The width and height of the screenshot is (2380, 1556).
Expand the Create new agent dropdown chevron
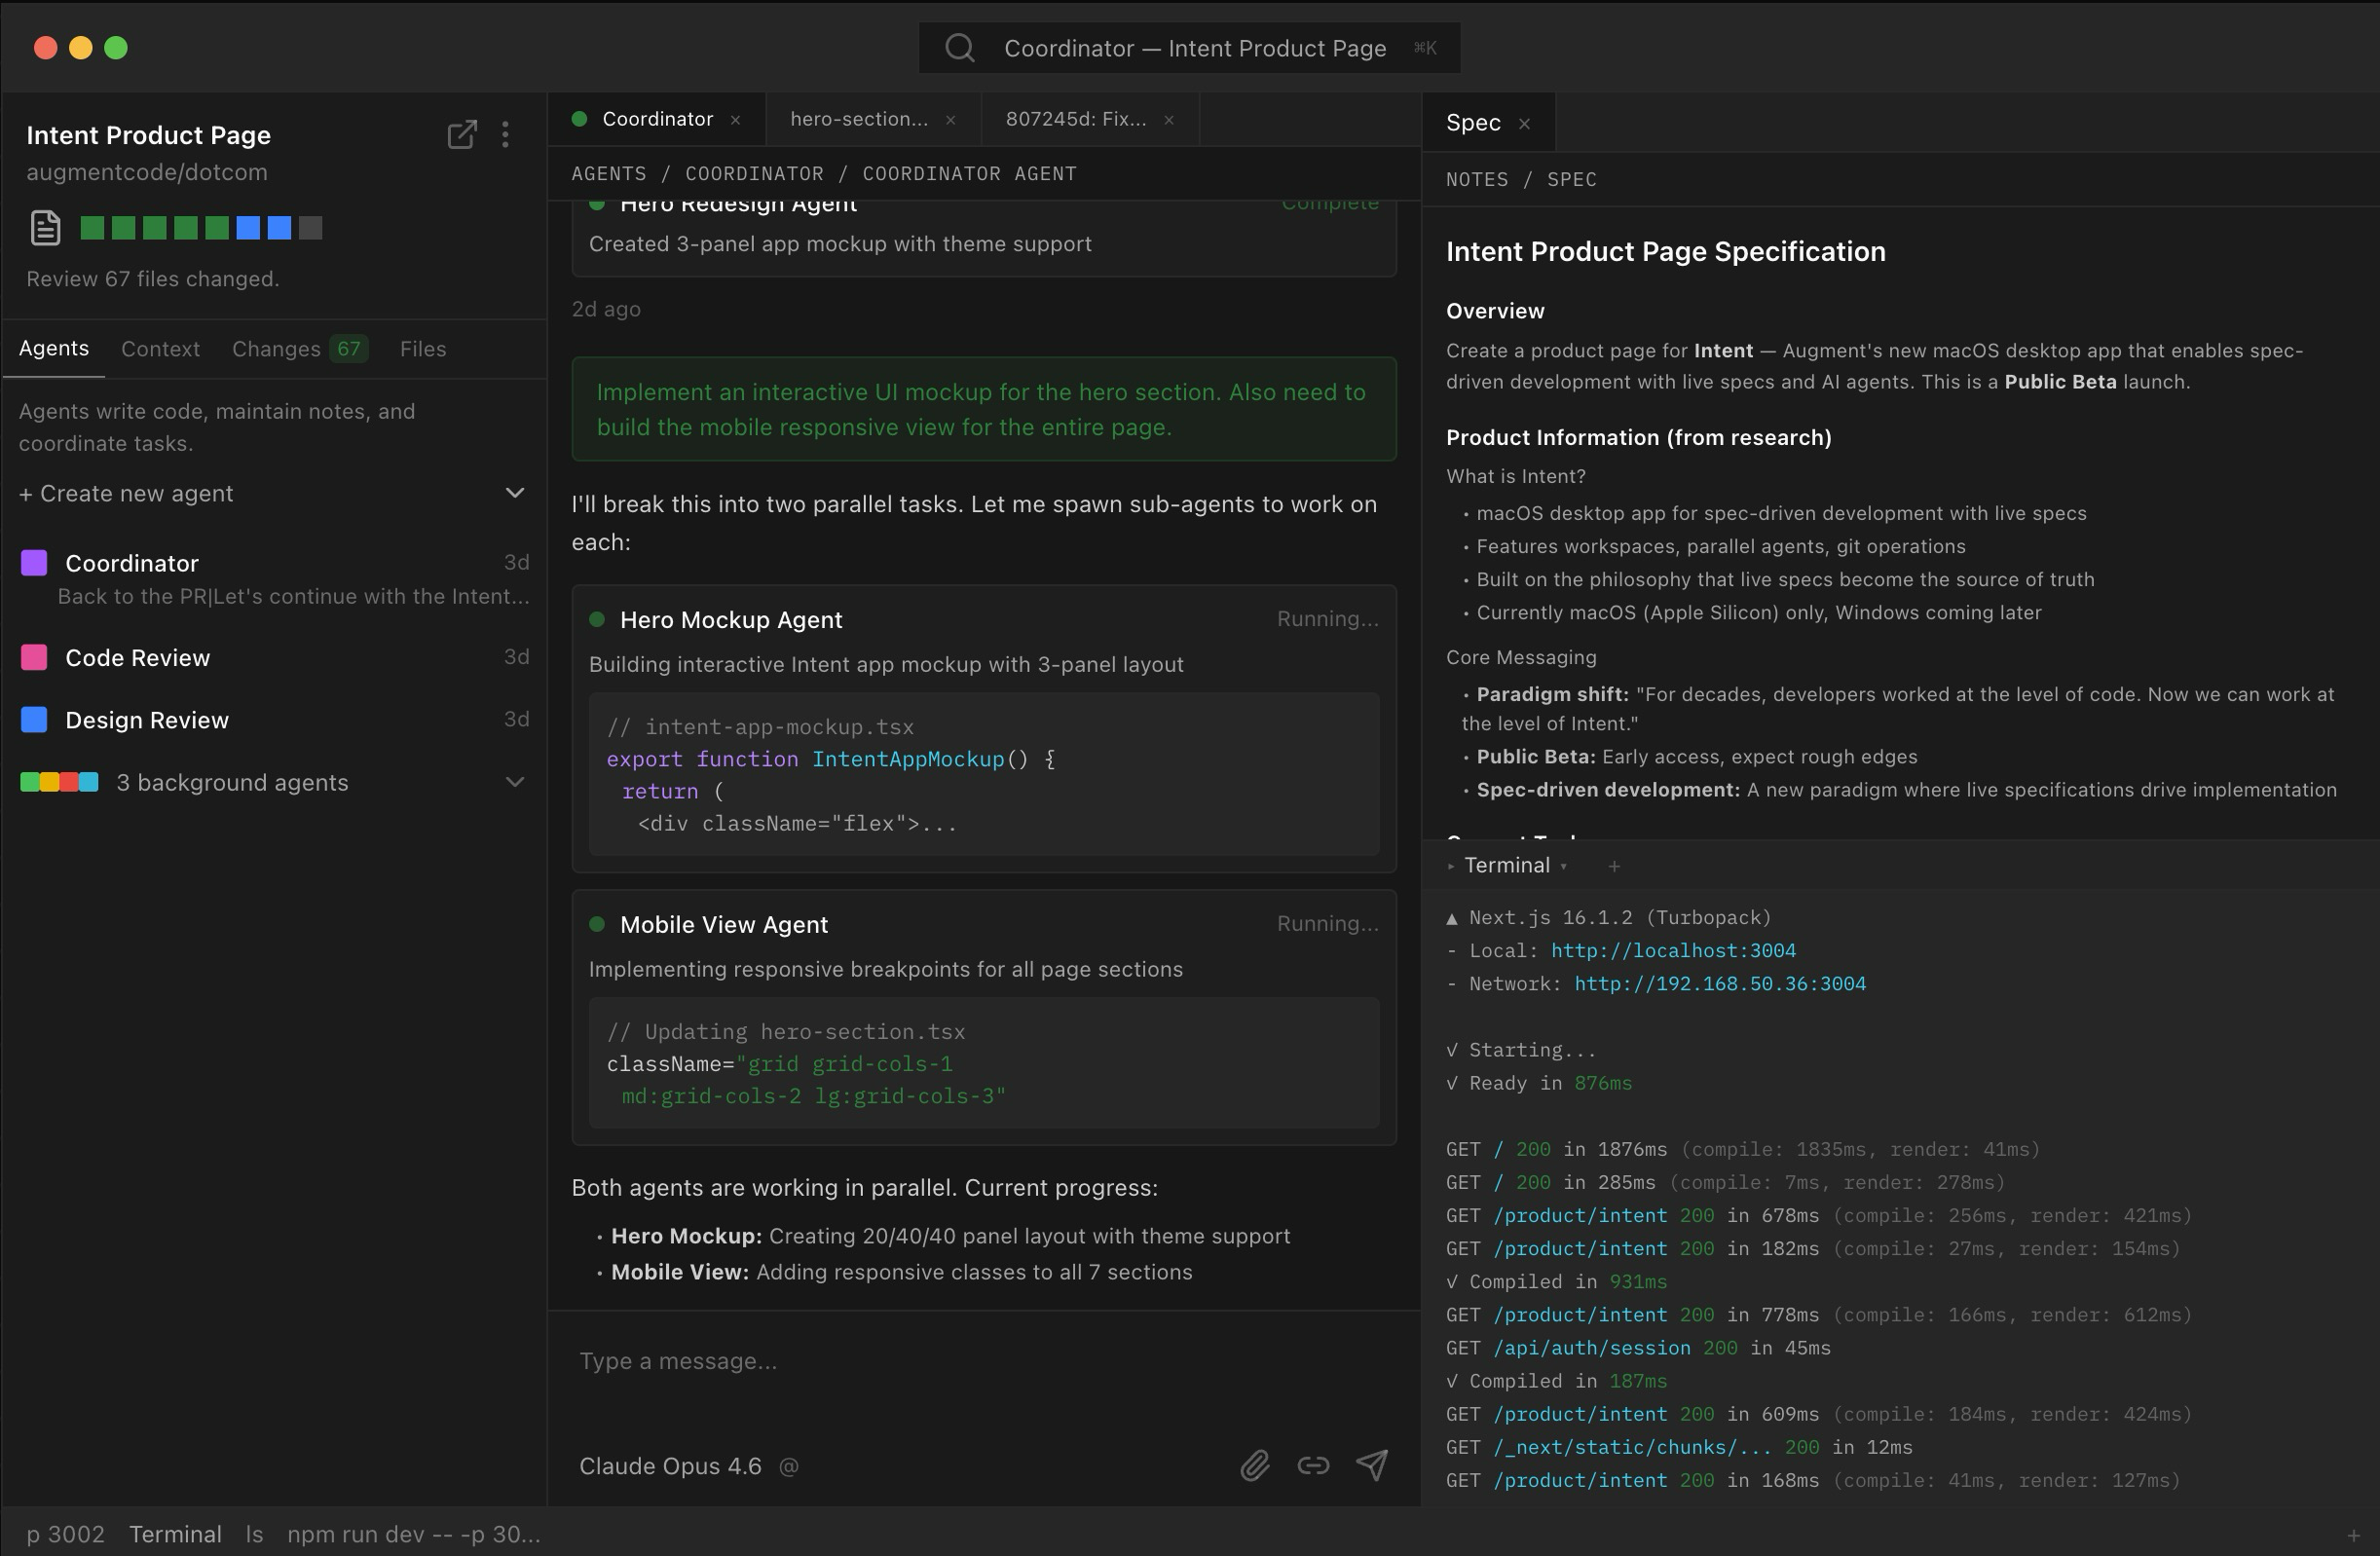tap(515, 493)
